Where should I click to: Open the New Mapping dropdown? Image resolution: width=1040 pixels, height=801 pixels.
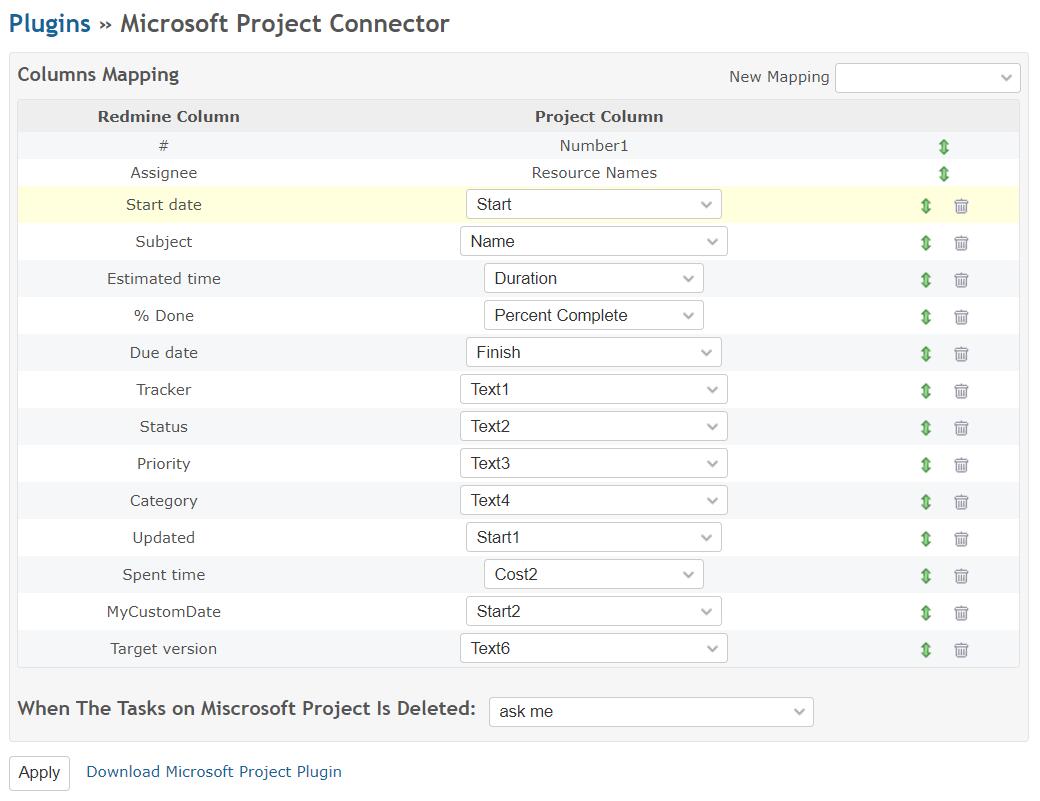point(927,78)
